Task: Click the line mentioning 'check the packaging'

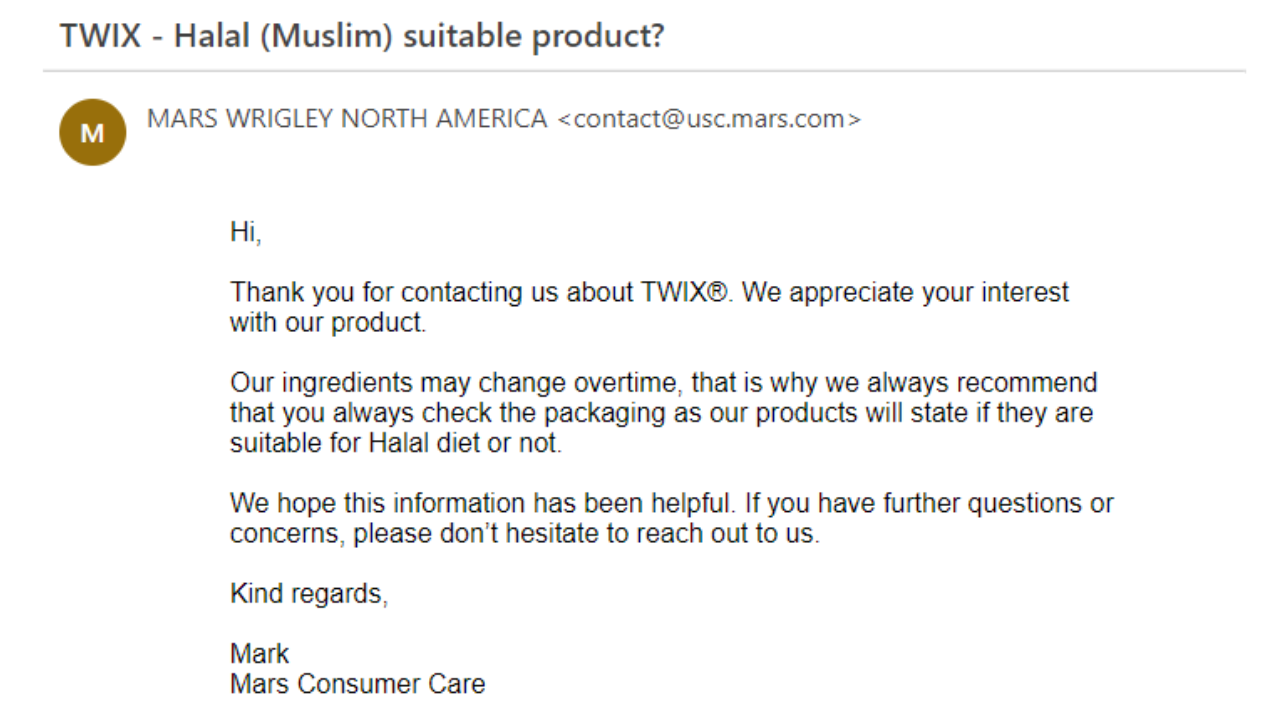Action: [x=661, y=413]
